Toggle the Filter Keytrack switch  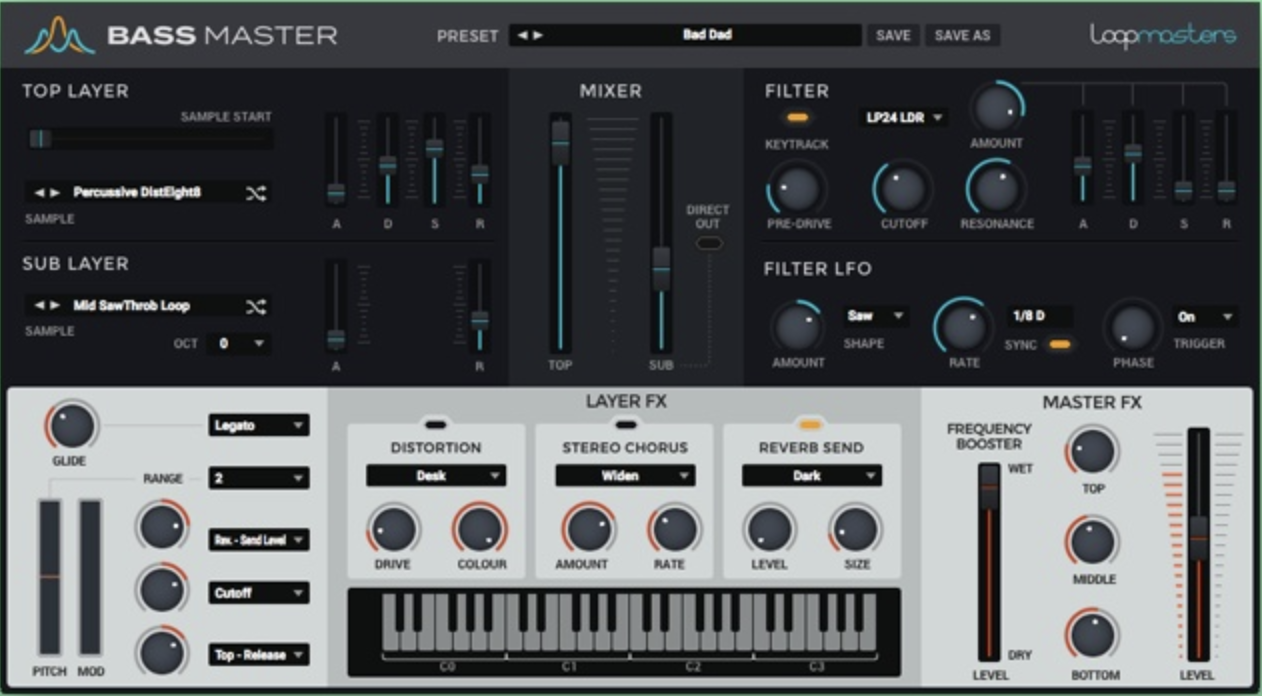click(x=798, y=117)
